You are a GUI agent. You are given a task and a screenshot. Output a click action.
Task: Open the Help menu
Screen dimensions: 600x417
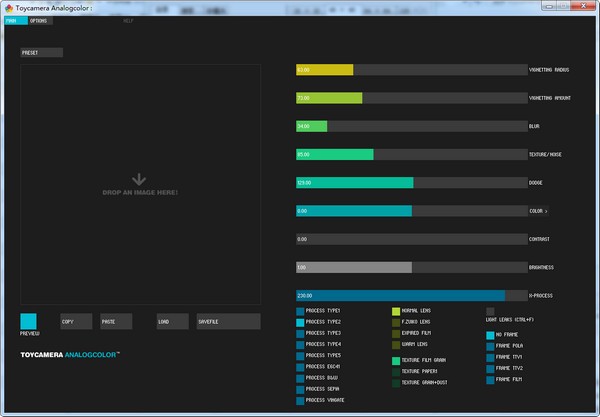pos(128,20)
